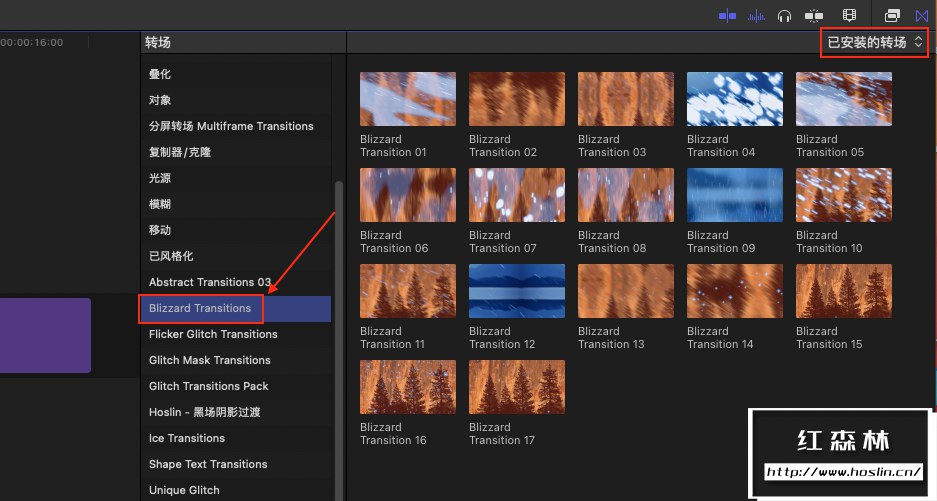This screenshot has height=501, width=937.
Task: Select Unique Glitch category
Action: [235, 490]
